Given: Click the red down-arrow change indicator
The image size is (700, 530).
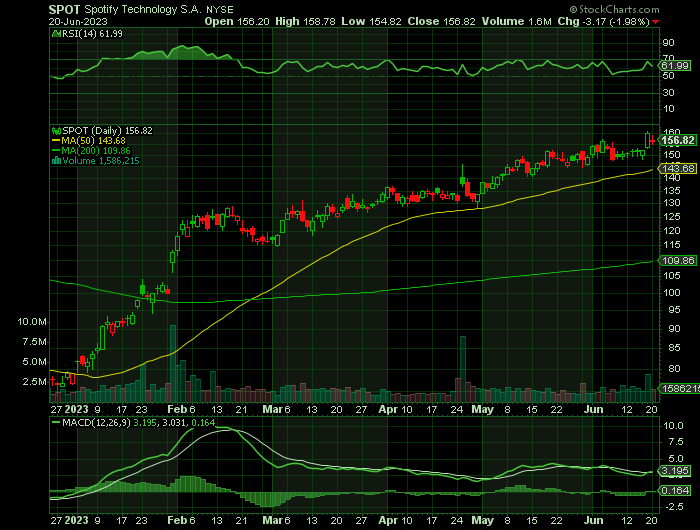Looking at the screenshot, I should (x=655, y=22).
